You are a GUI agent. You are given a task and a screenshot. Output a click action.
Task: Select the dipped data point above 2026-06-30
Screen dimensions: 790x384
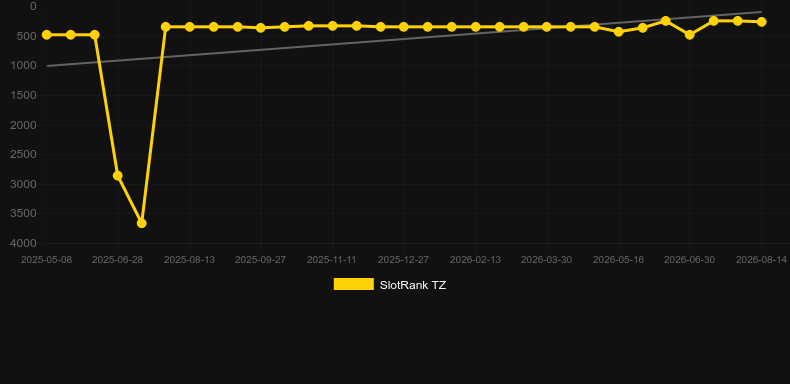pyautogui.click(x=690, y=35)
